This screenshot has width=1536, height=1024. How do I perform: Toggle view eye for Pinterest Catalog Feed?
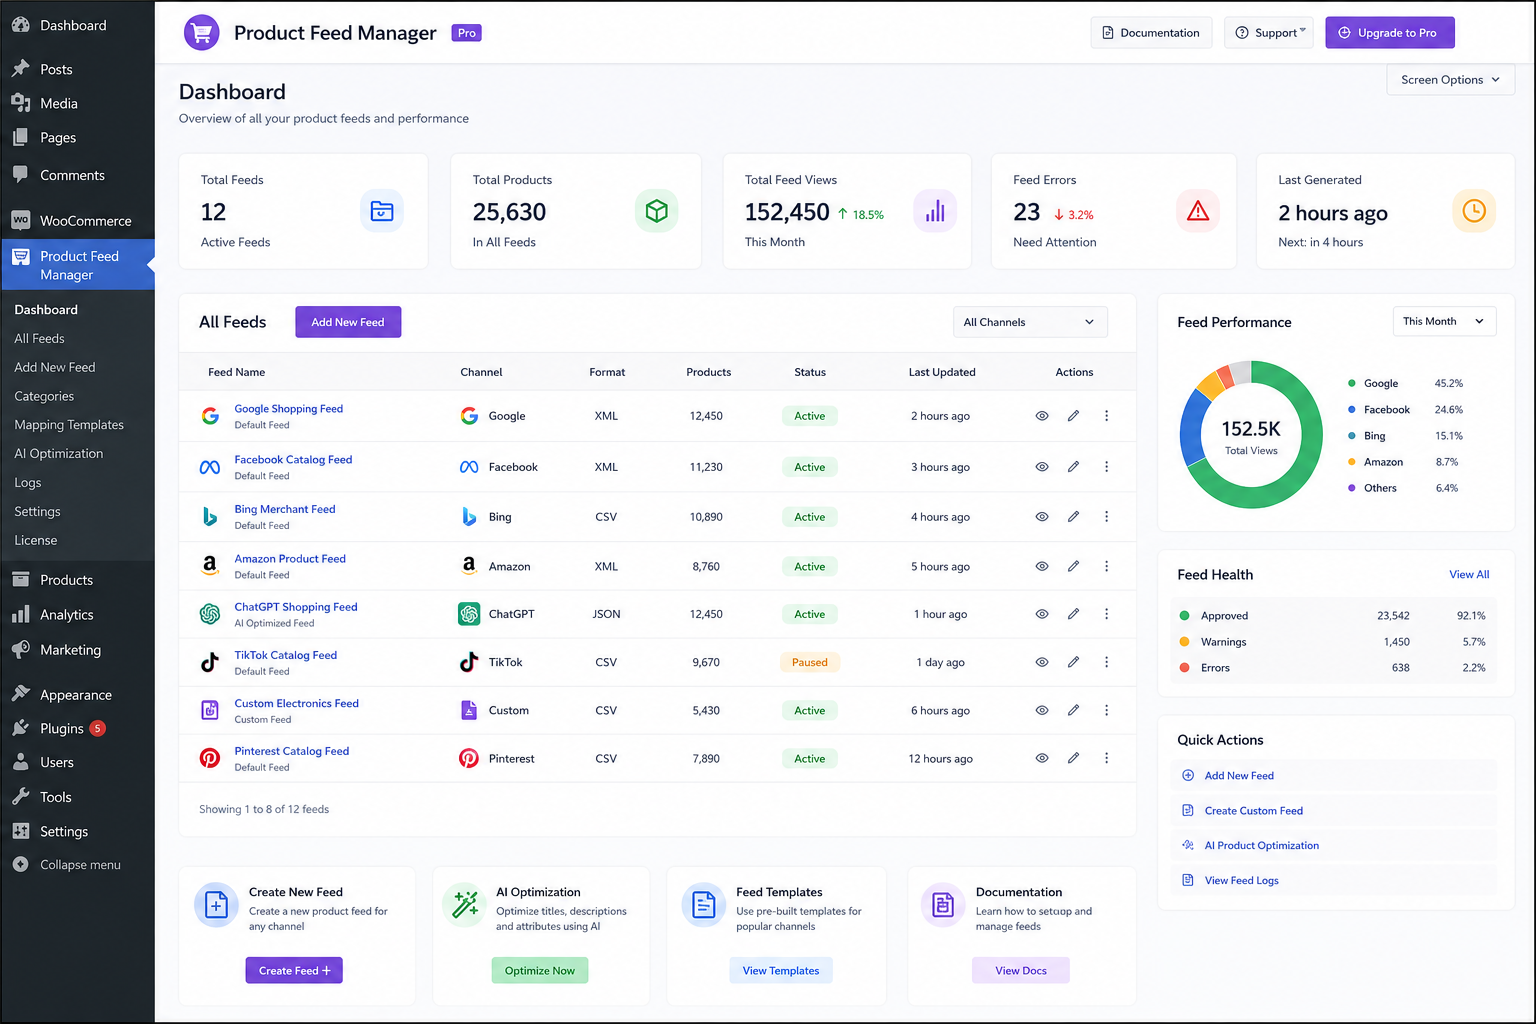1042,758
